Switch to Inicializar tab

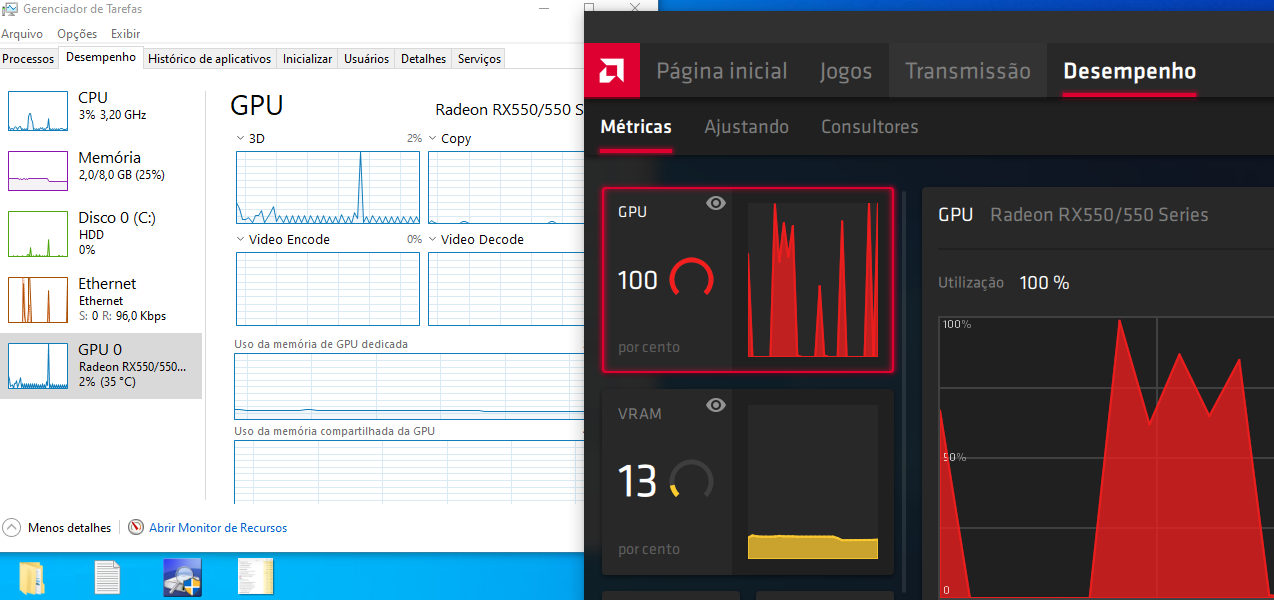[x=307, y=59]
